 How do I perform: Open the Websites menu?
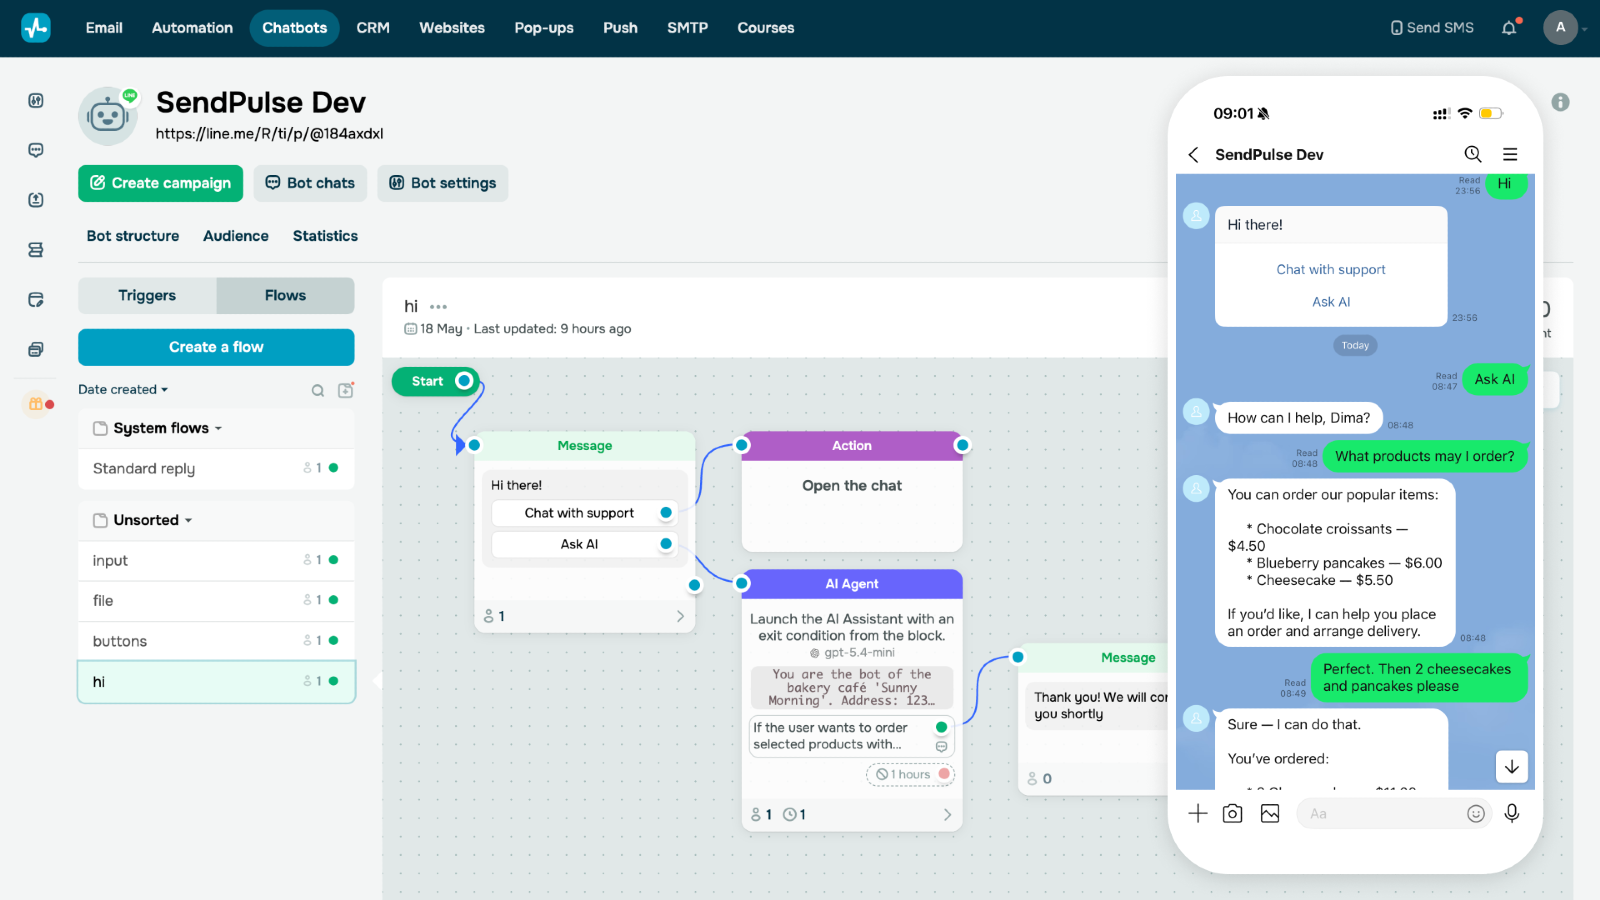point(452,28)
